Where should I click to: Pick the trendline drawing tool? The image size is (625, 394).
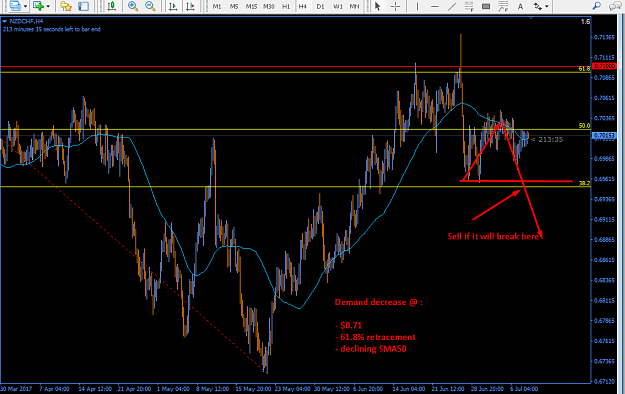pyautogui.click(x=452, y=6)
